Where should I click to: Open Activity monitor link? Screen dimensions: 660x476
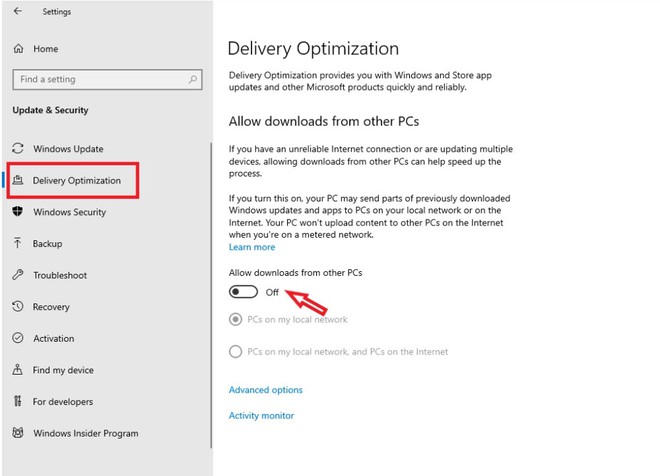(261, 415)
